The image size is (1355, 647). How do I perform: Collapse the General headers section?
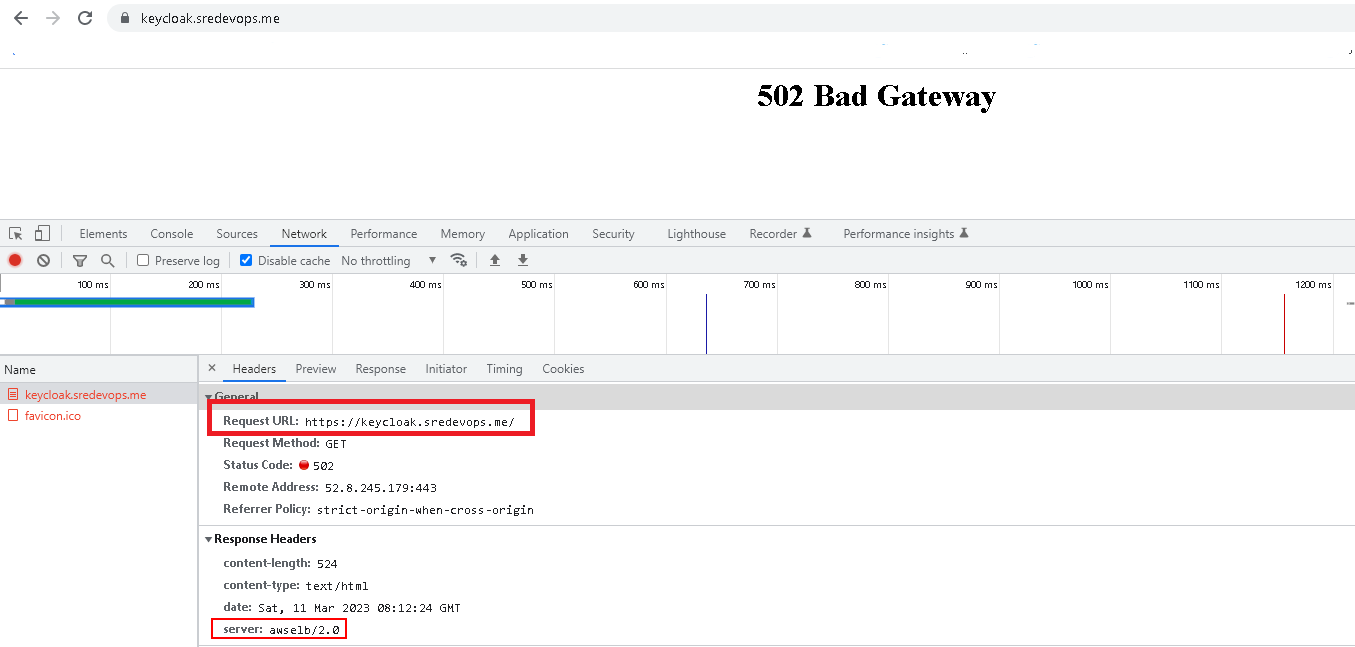209,397
